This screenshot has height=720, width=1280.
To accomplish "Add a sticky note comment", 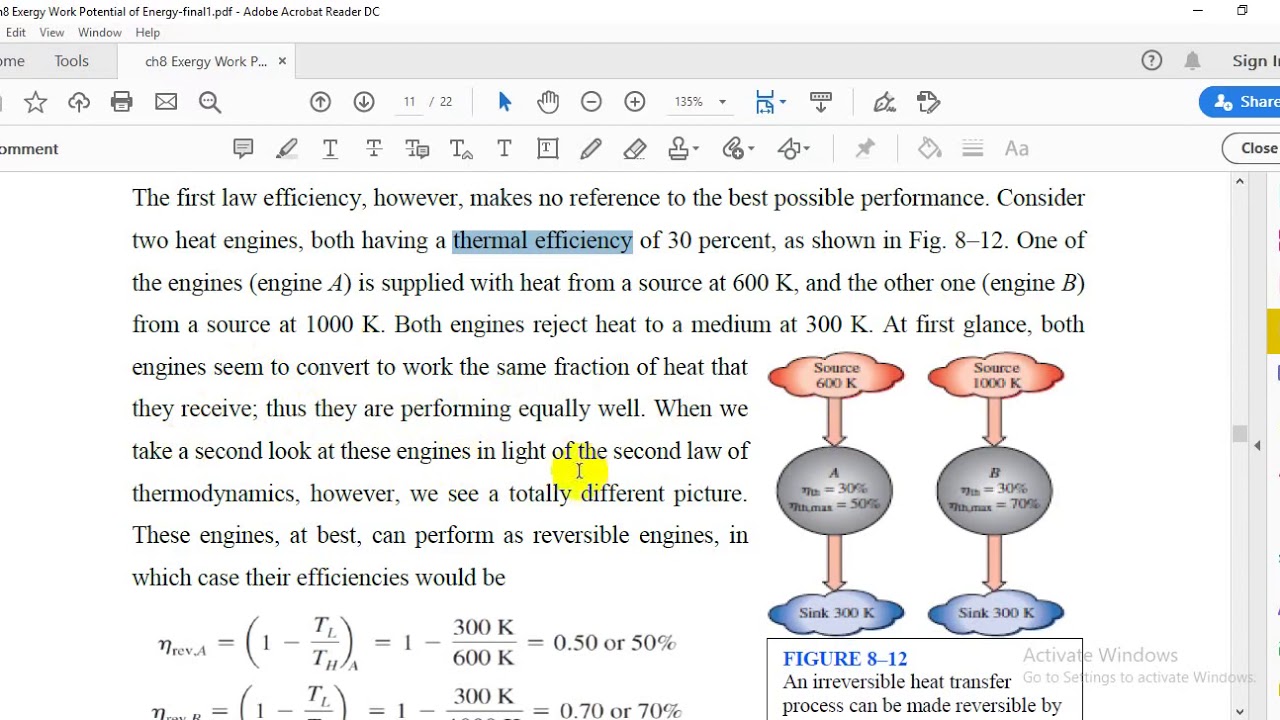I will [x=243, y=149].
